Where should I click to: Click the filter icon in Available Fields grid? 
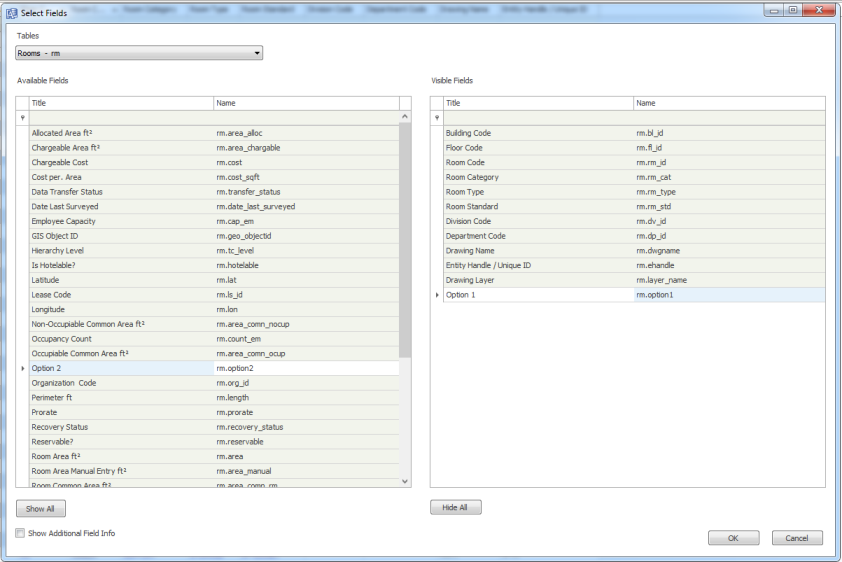[22, 118]
